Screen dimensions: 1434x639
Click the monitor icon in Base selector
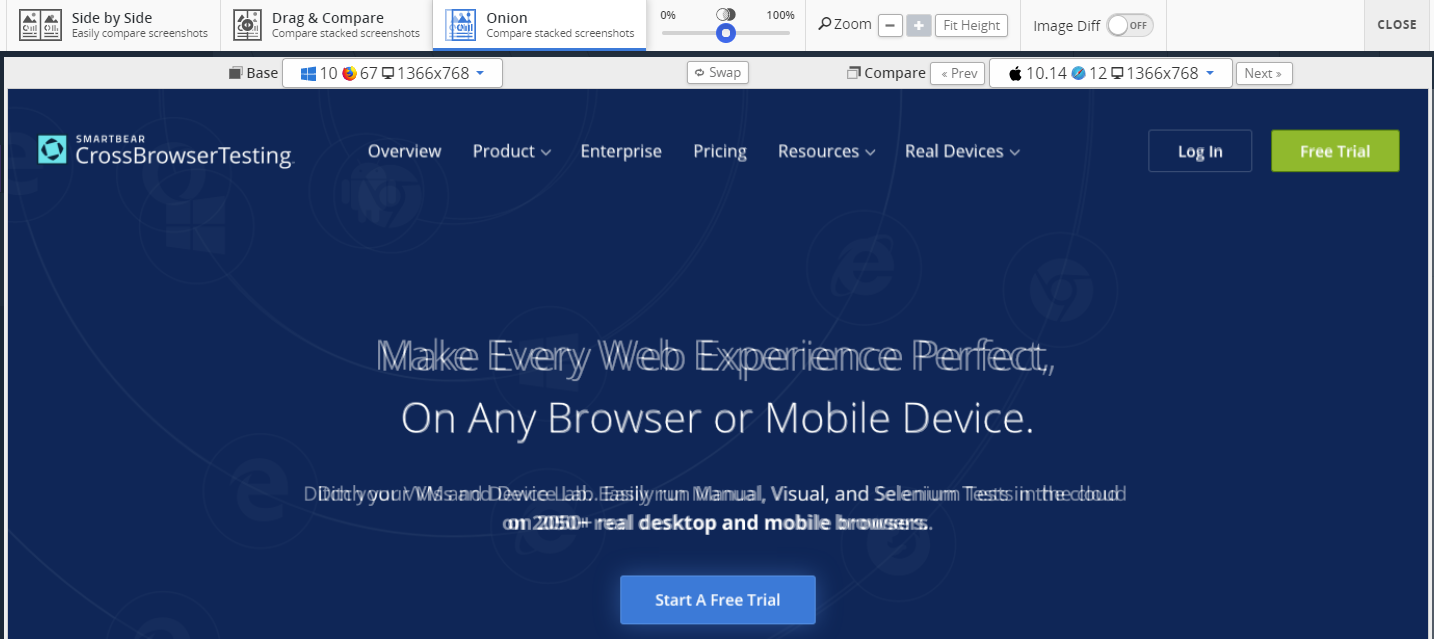pos(388,73)
